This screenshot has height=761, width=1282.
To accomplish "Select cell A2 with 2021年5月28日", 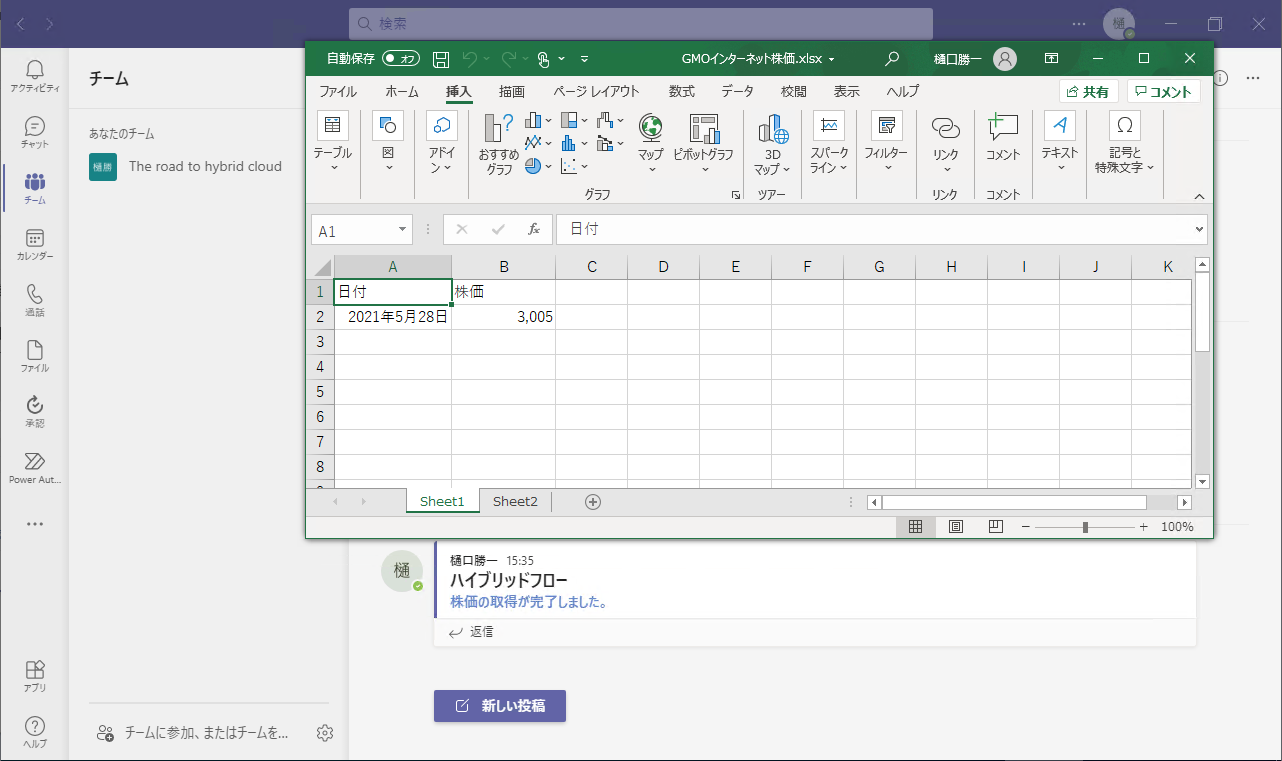I will click(393, 317).
